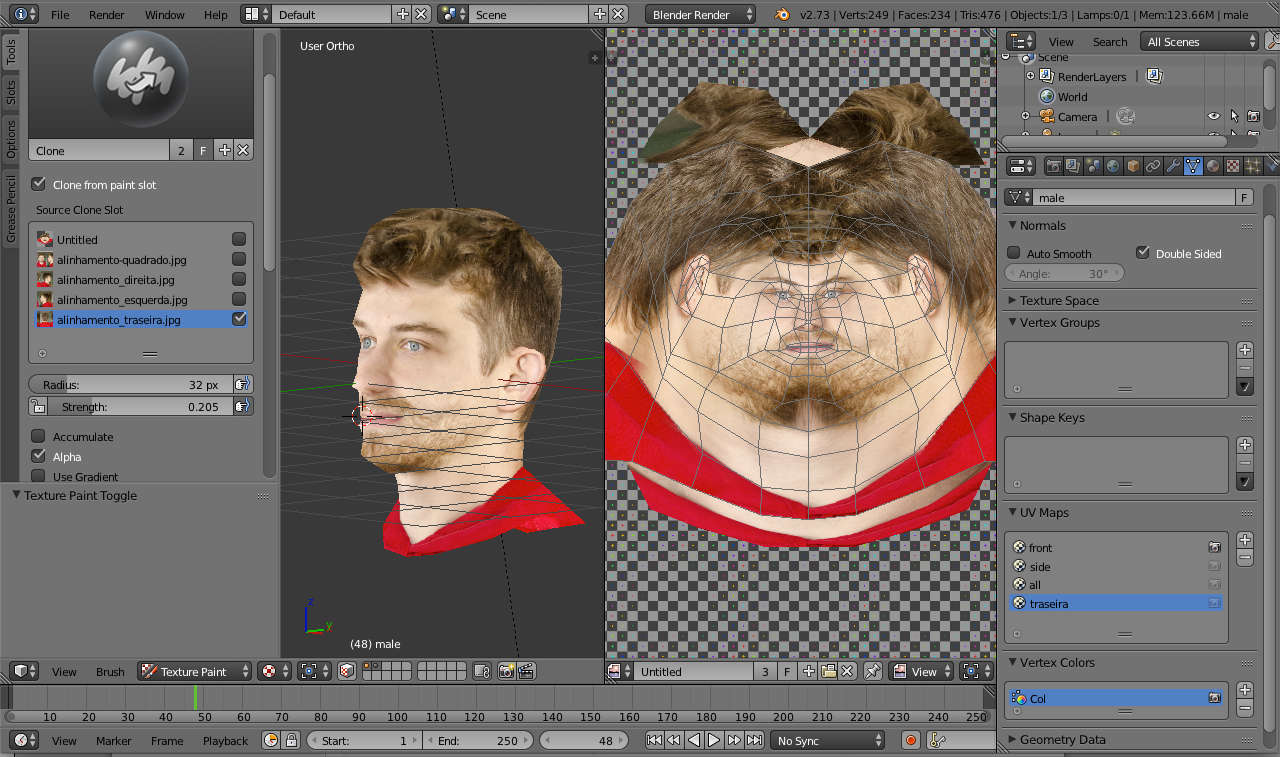
Task: Create a new image with the plus icon
Action: point(808,671)
